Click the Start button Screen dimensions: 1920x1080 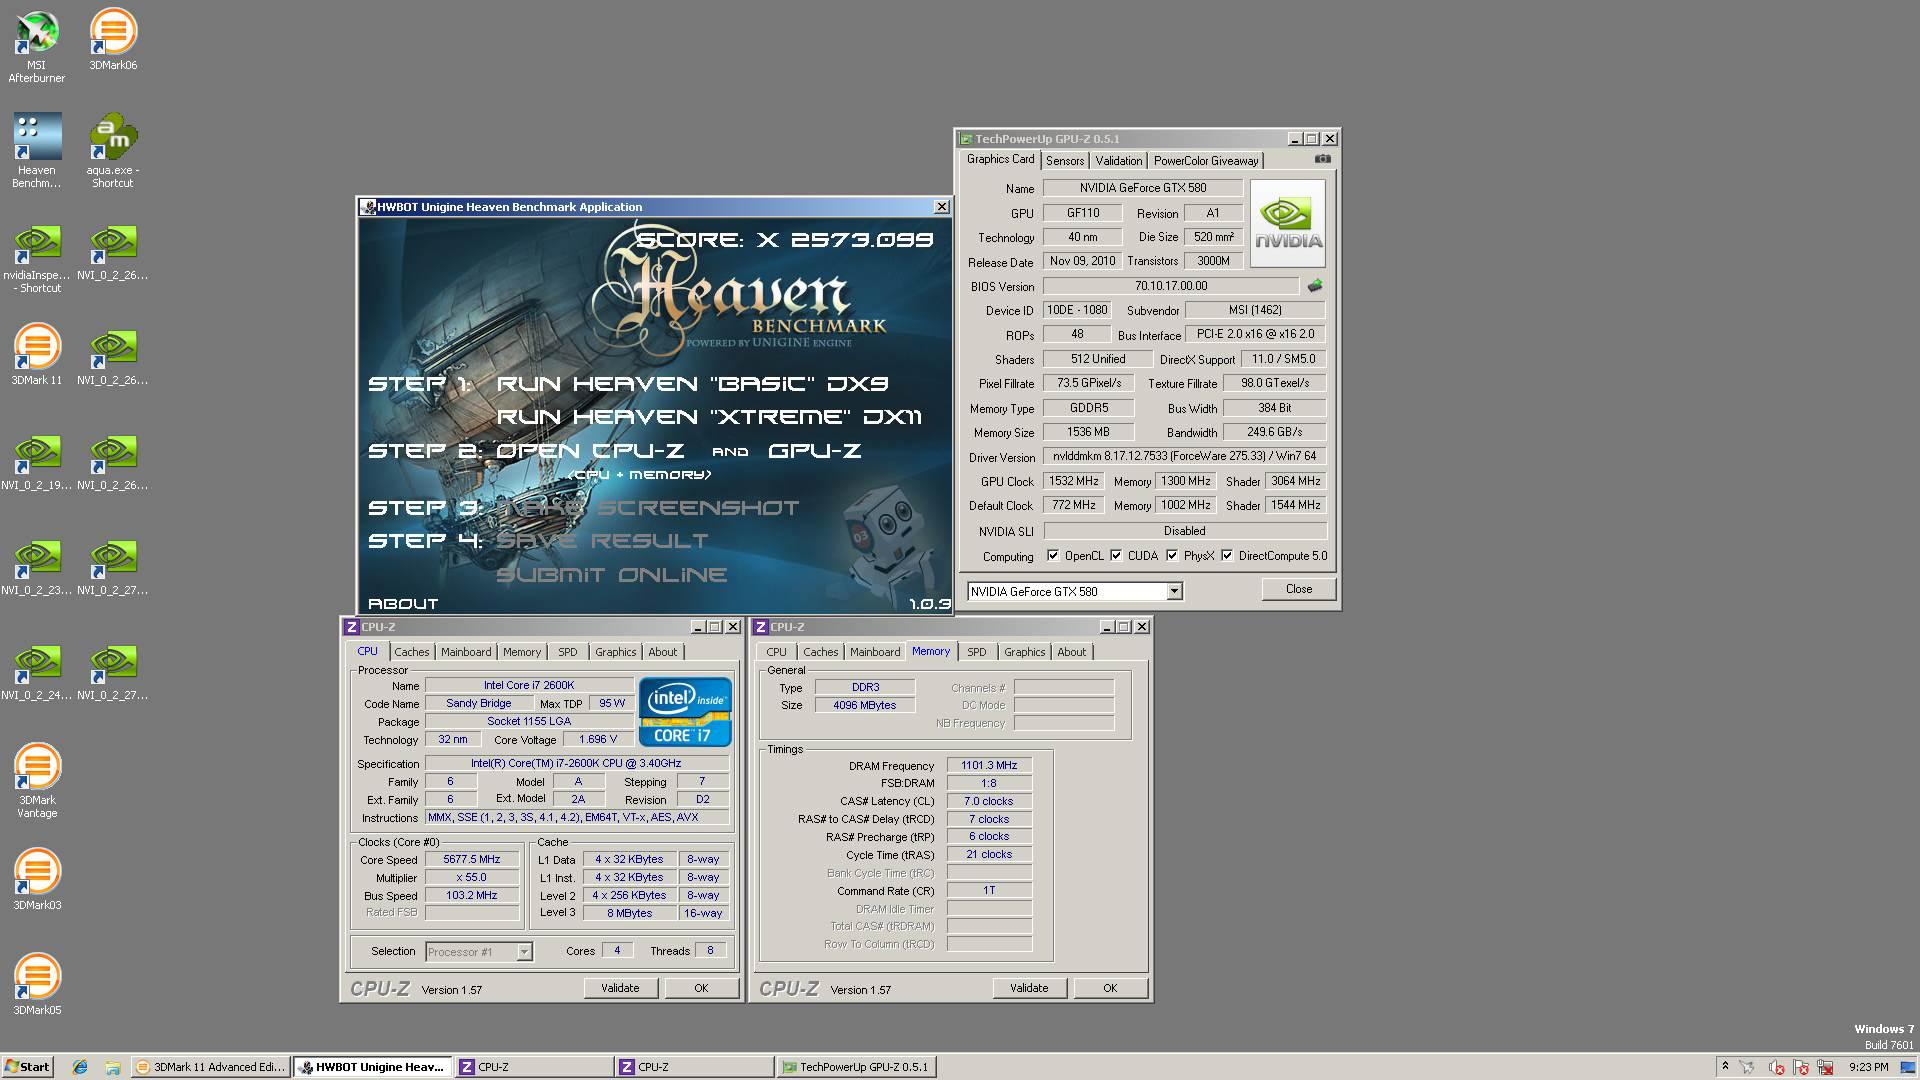click(x=27, y=1067)
